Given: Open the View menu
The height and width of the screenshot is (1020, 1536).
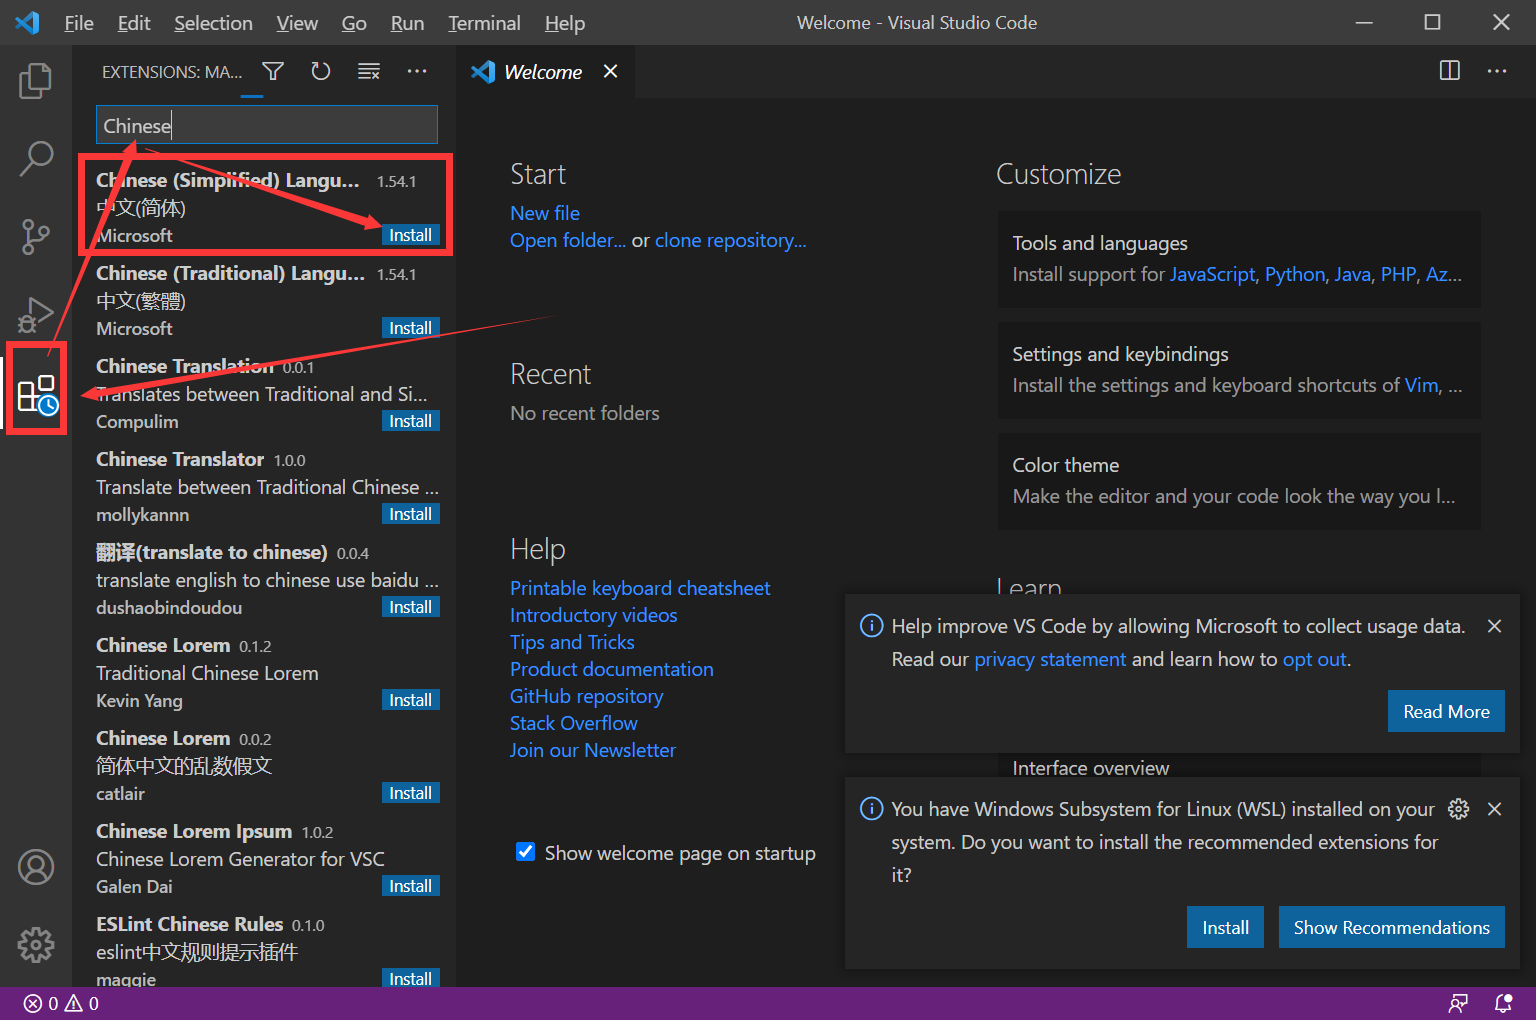Looking at the screenshot, I should click(297, 23).
